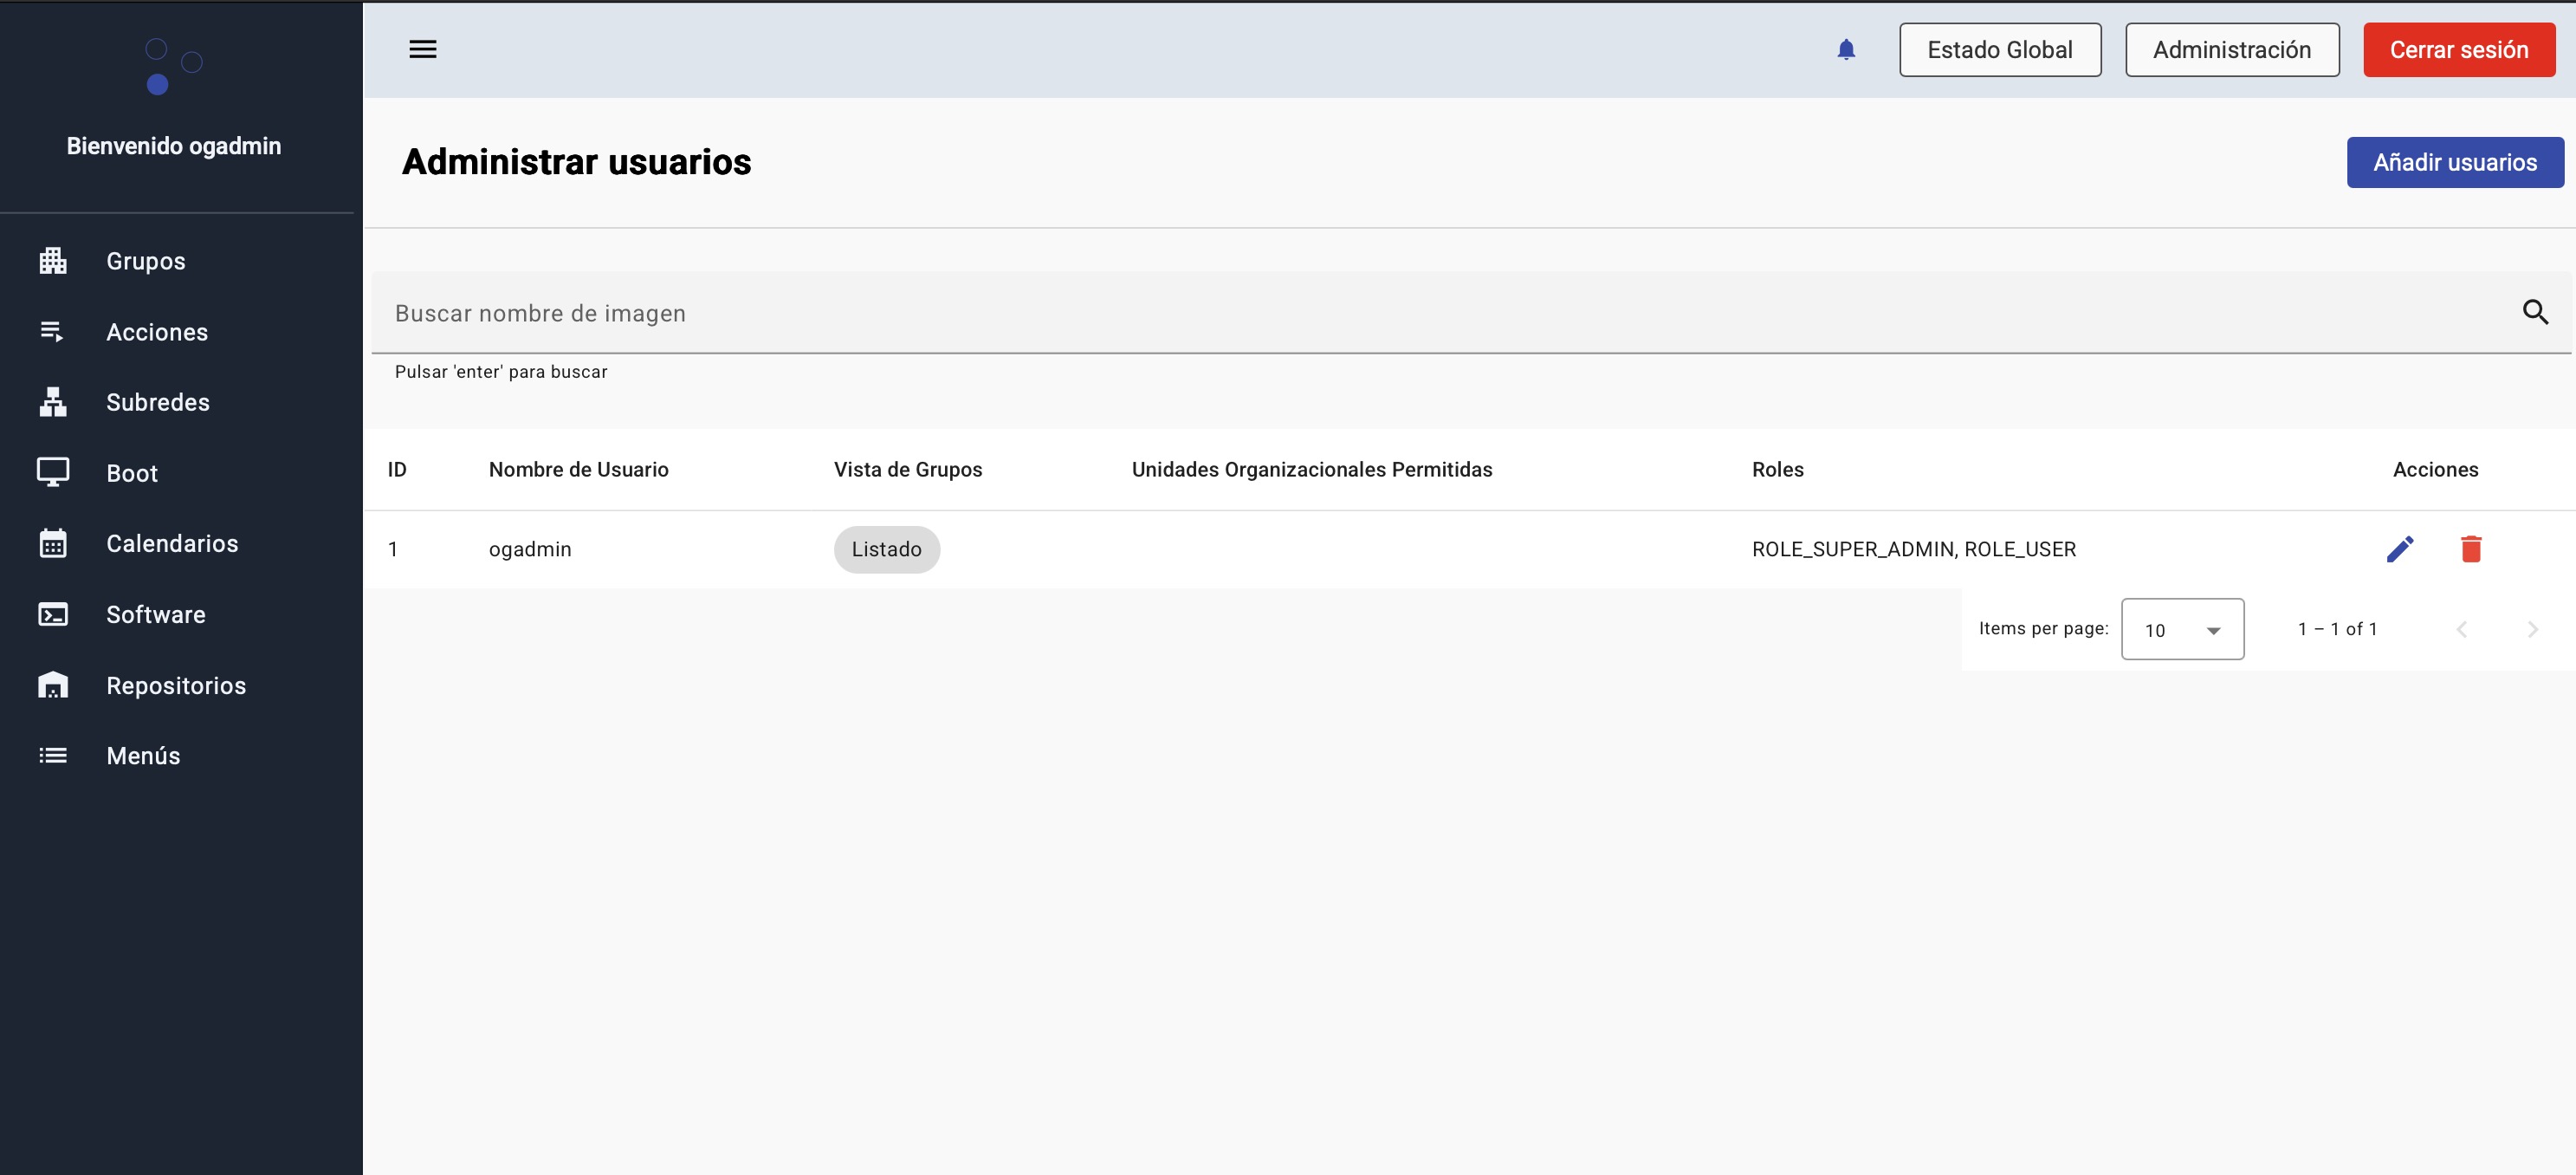Click the Añadir usuarios button
Viewport: 2576px width, 1175px height.
(x=2455, y=162)
